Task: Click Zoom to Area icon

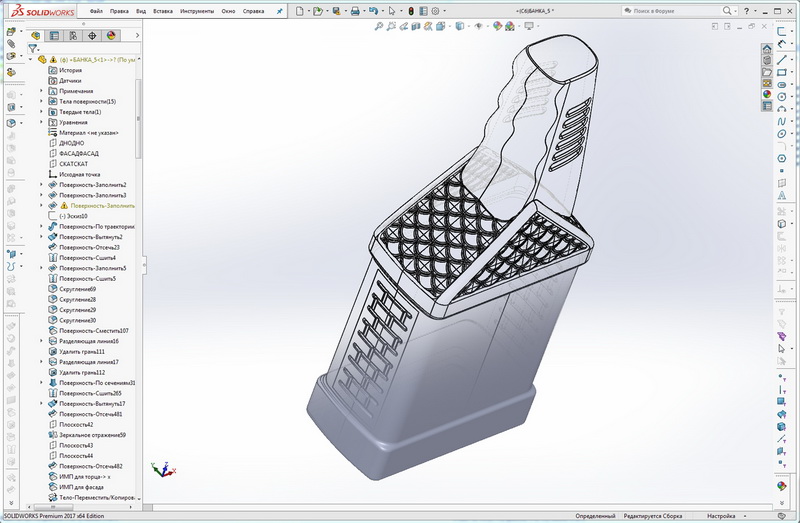Action: pyautogui.click(x=391, y=26)
